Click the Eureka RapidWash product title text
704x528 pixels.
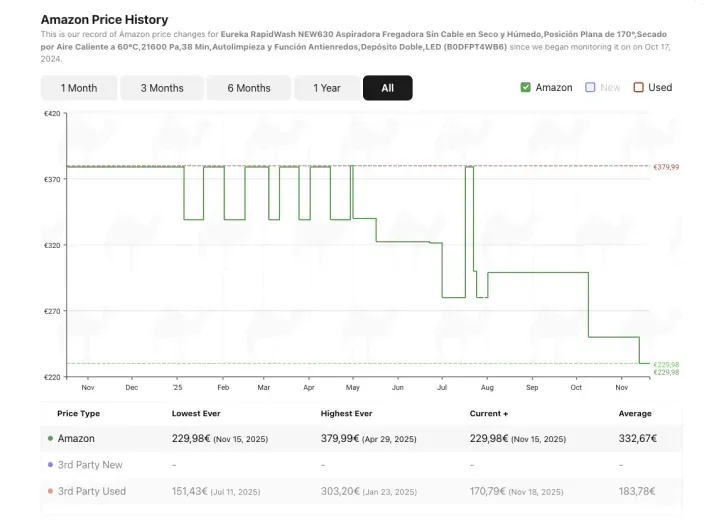coord(354,40)
